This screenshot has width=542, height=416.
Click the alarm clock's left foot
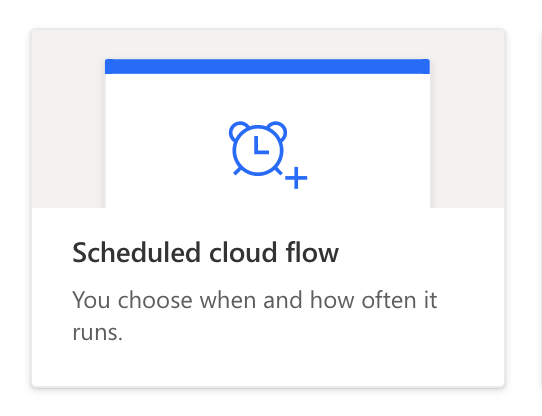(x=237, y=171)
